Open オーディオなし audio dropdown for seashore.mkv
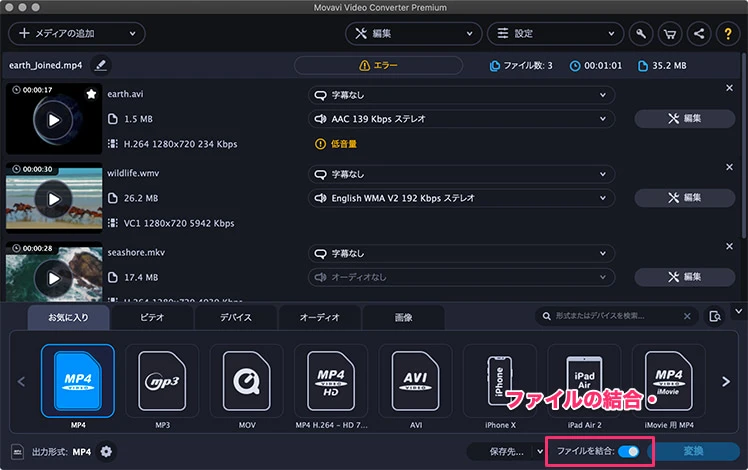Screen dimensions: 748x470 [x=461, y=277]
